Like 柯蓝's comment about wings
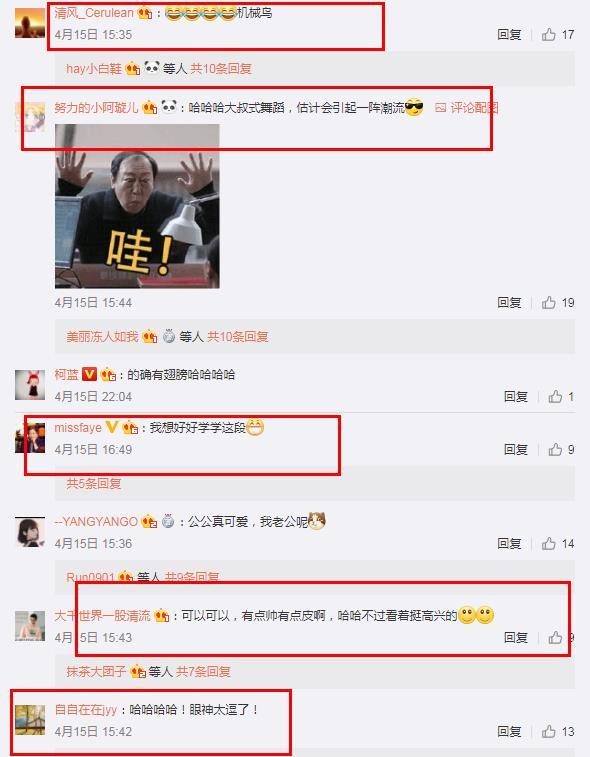The width and height of the screenshot is (590, 757). tap(555, 396)
